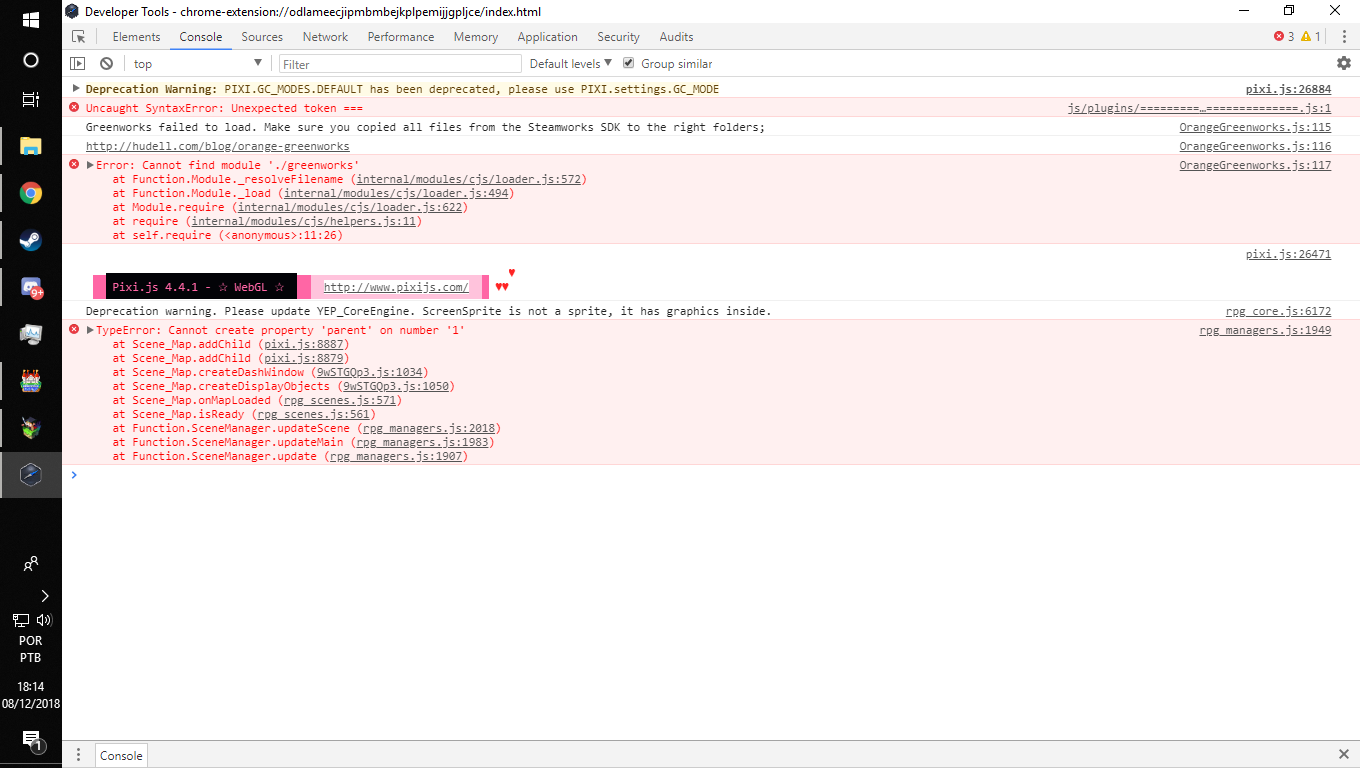Open the JavaScript context dropdown 'top'

pos(198,63)
